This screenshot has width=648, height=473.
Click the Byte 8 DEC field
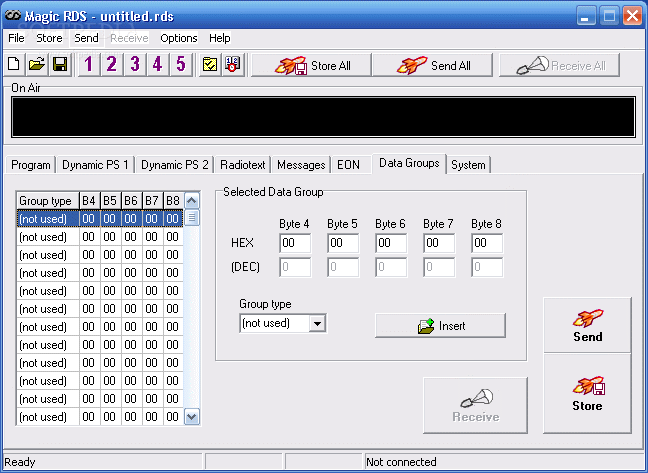pyautogui.click(x=487, y=267)
